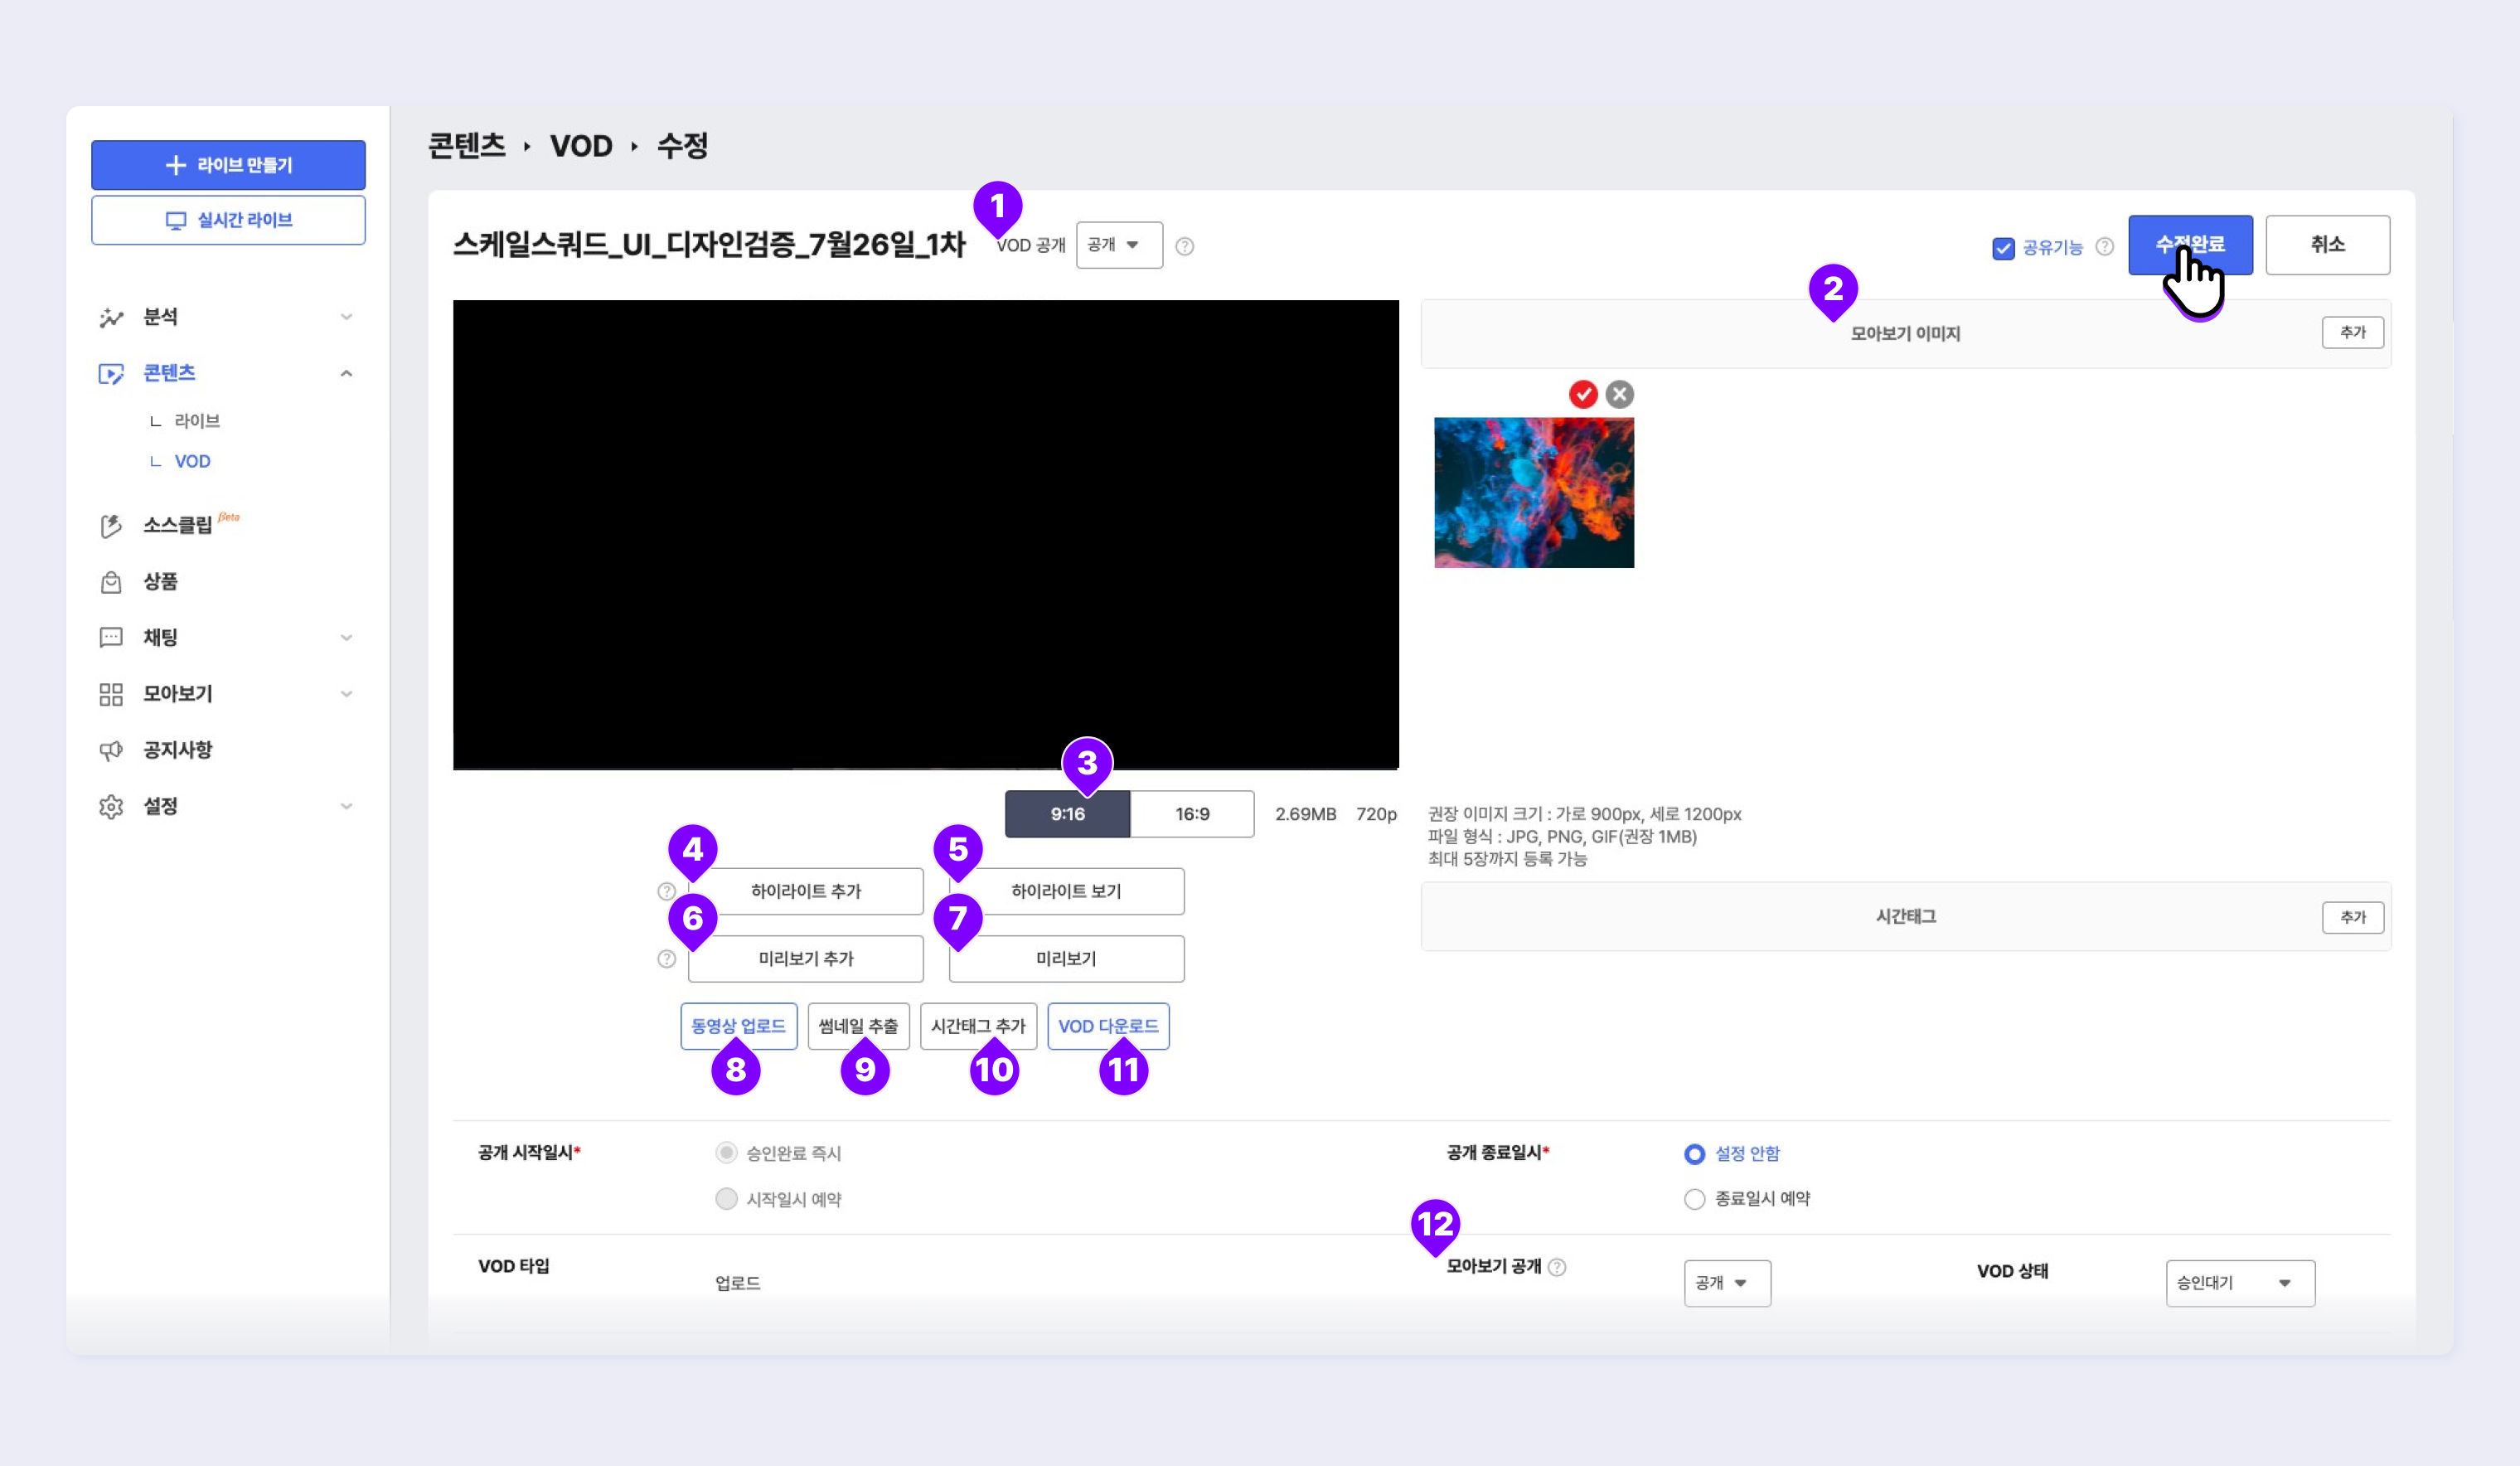Select 종료일시 예약 radio button

1694,1199
